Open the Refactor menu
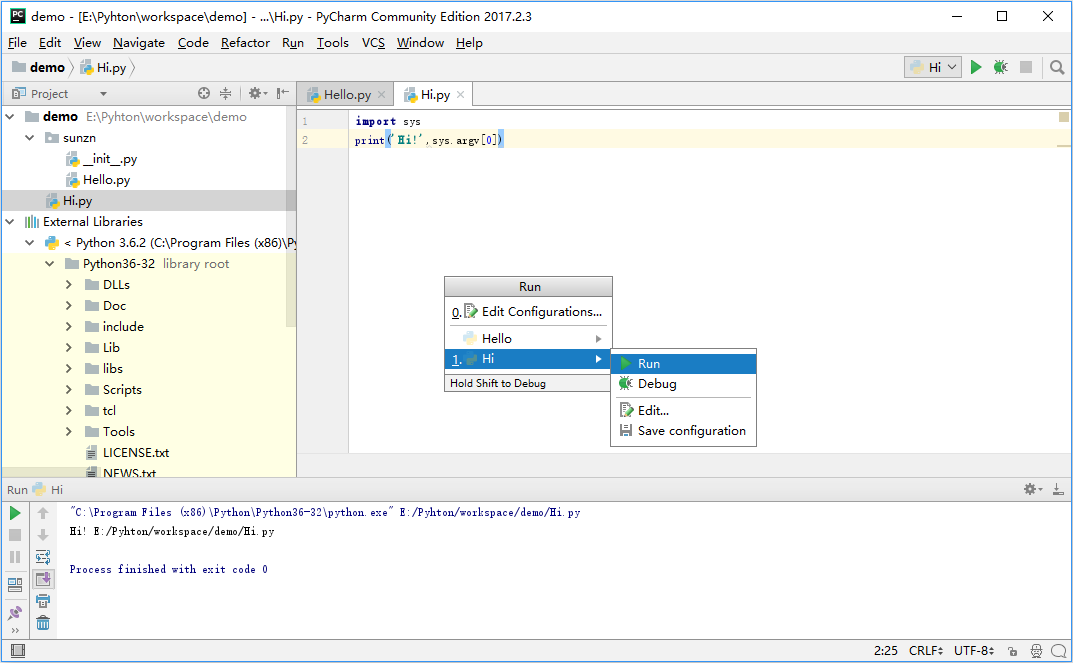Viewport: 1073px width, 663px height. pyautogui.click(x=245, y=42)
